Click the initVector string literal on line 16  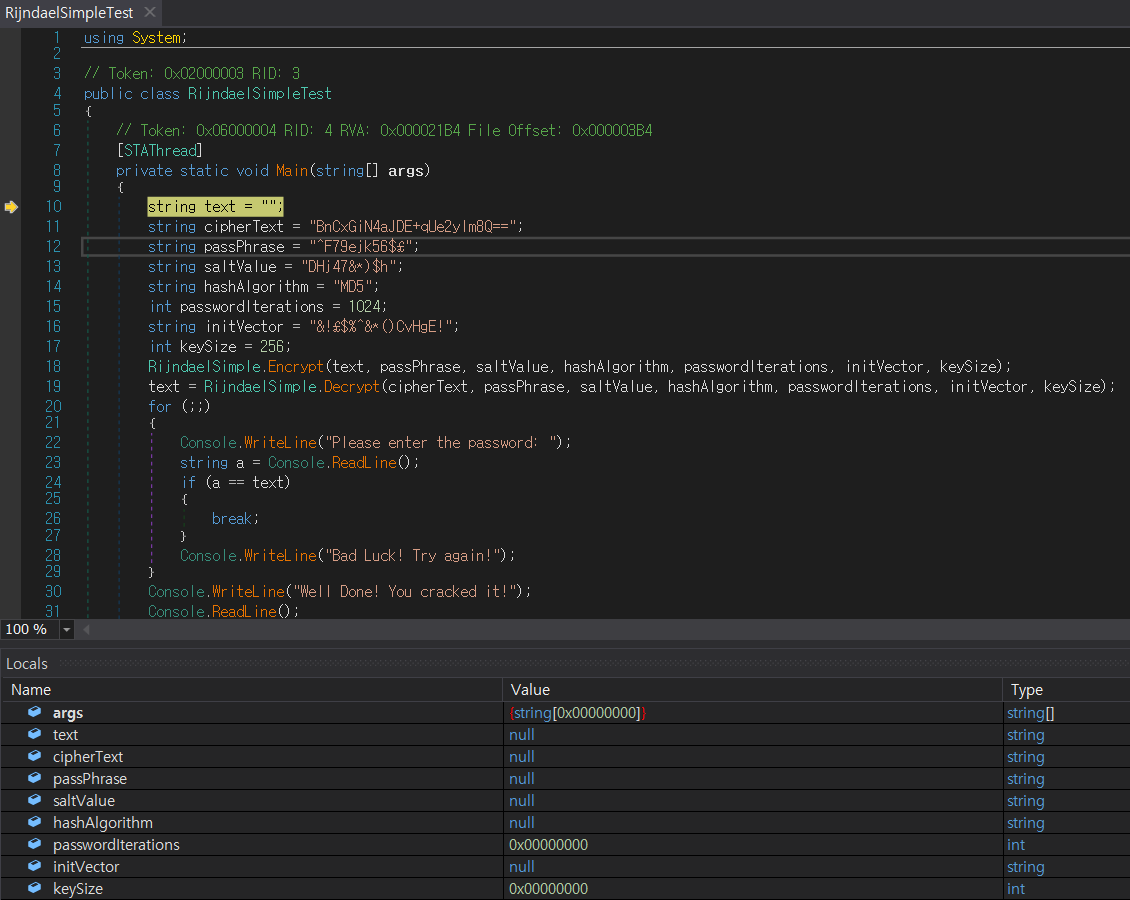click(x=381, y=327)
